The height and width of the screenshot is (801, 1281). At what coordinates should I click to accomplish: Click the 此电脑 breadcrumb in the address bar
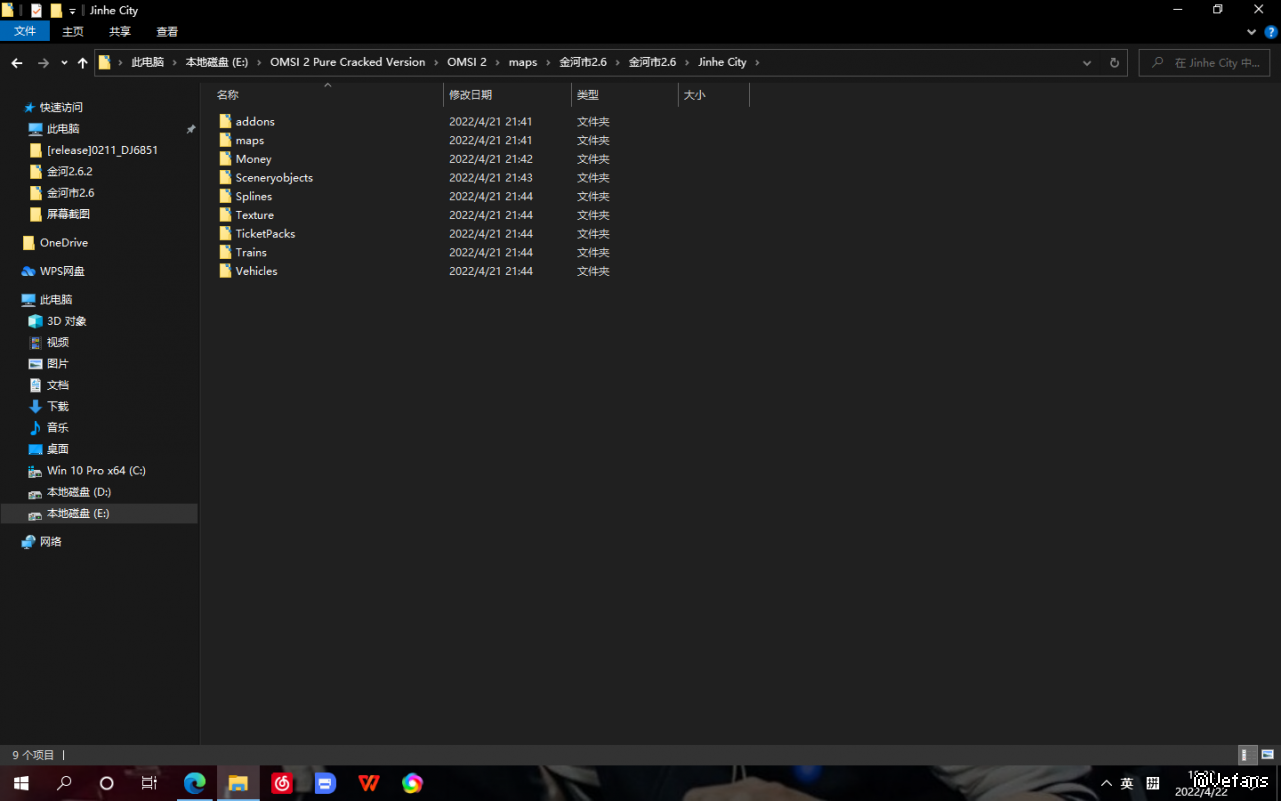point(147,62)
